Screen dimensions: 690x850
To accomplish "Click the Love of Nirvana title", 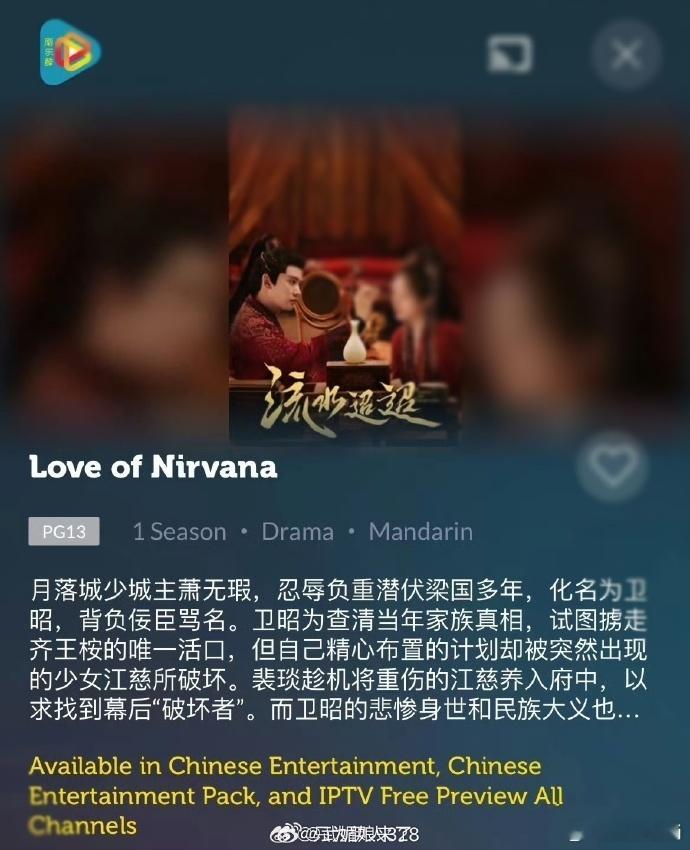I will [153, 467].
